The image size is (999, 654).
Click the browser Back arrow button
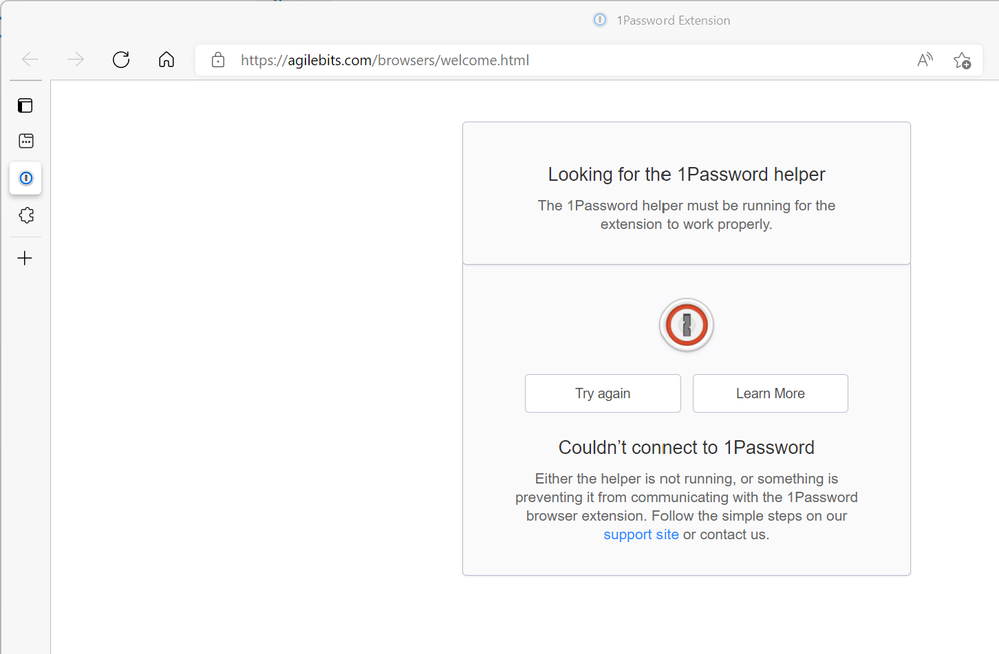(x=30, y=60)
